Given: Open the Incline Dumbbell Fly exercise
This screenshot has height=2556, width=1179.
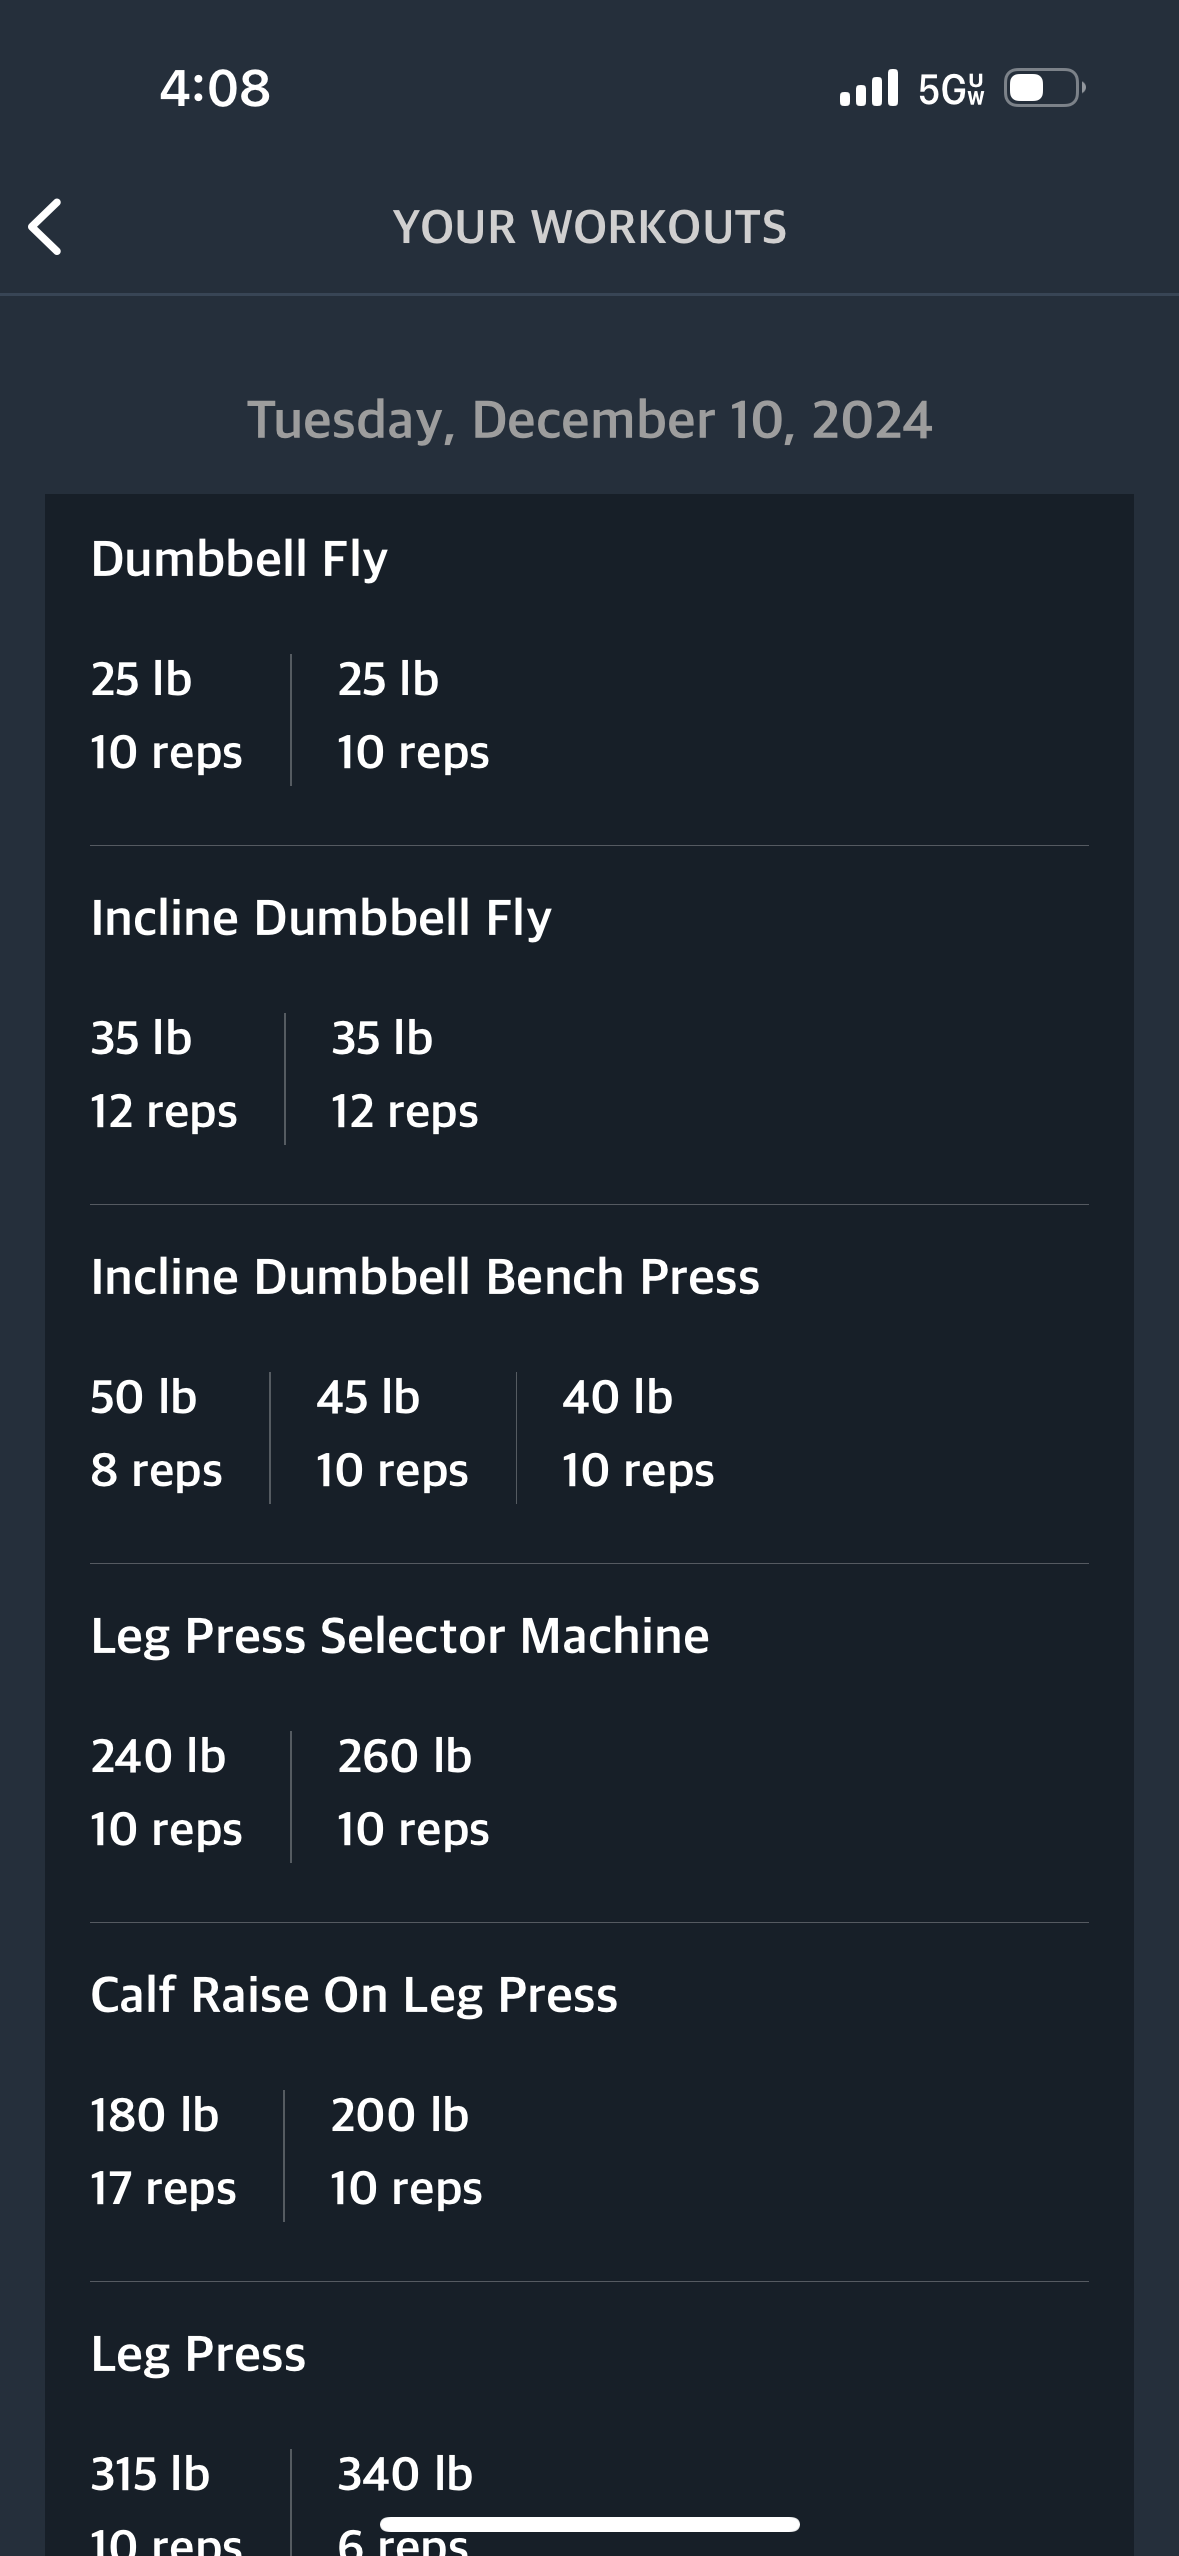Looking at the screenshot, I should coord(321,917).
